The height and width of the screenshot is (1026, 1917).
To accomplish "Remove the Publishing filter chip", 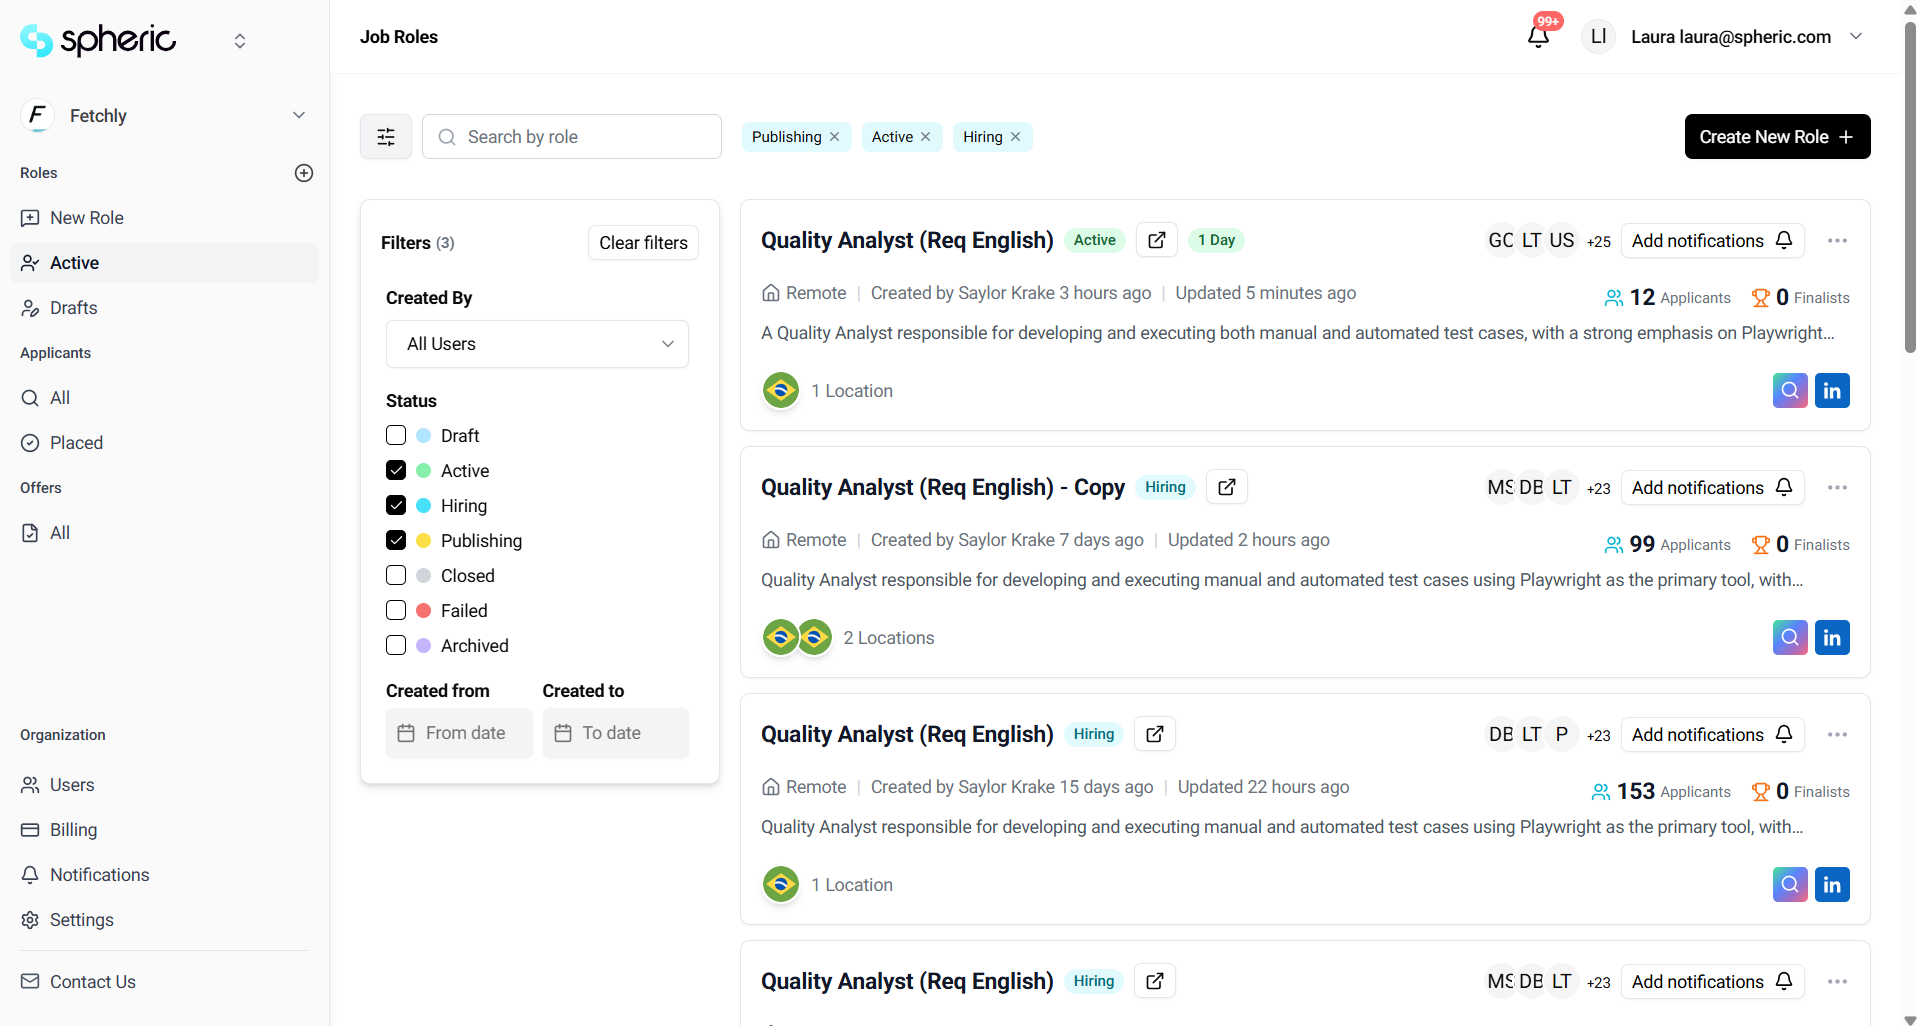I will [x=835, y=137].
